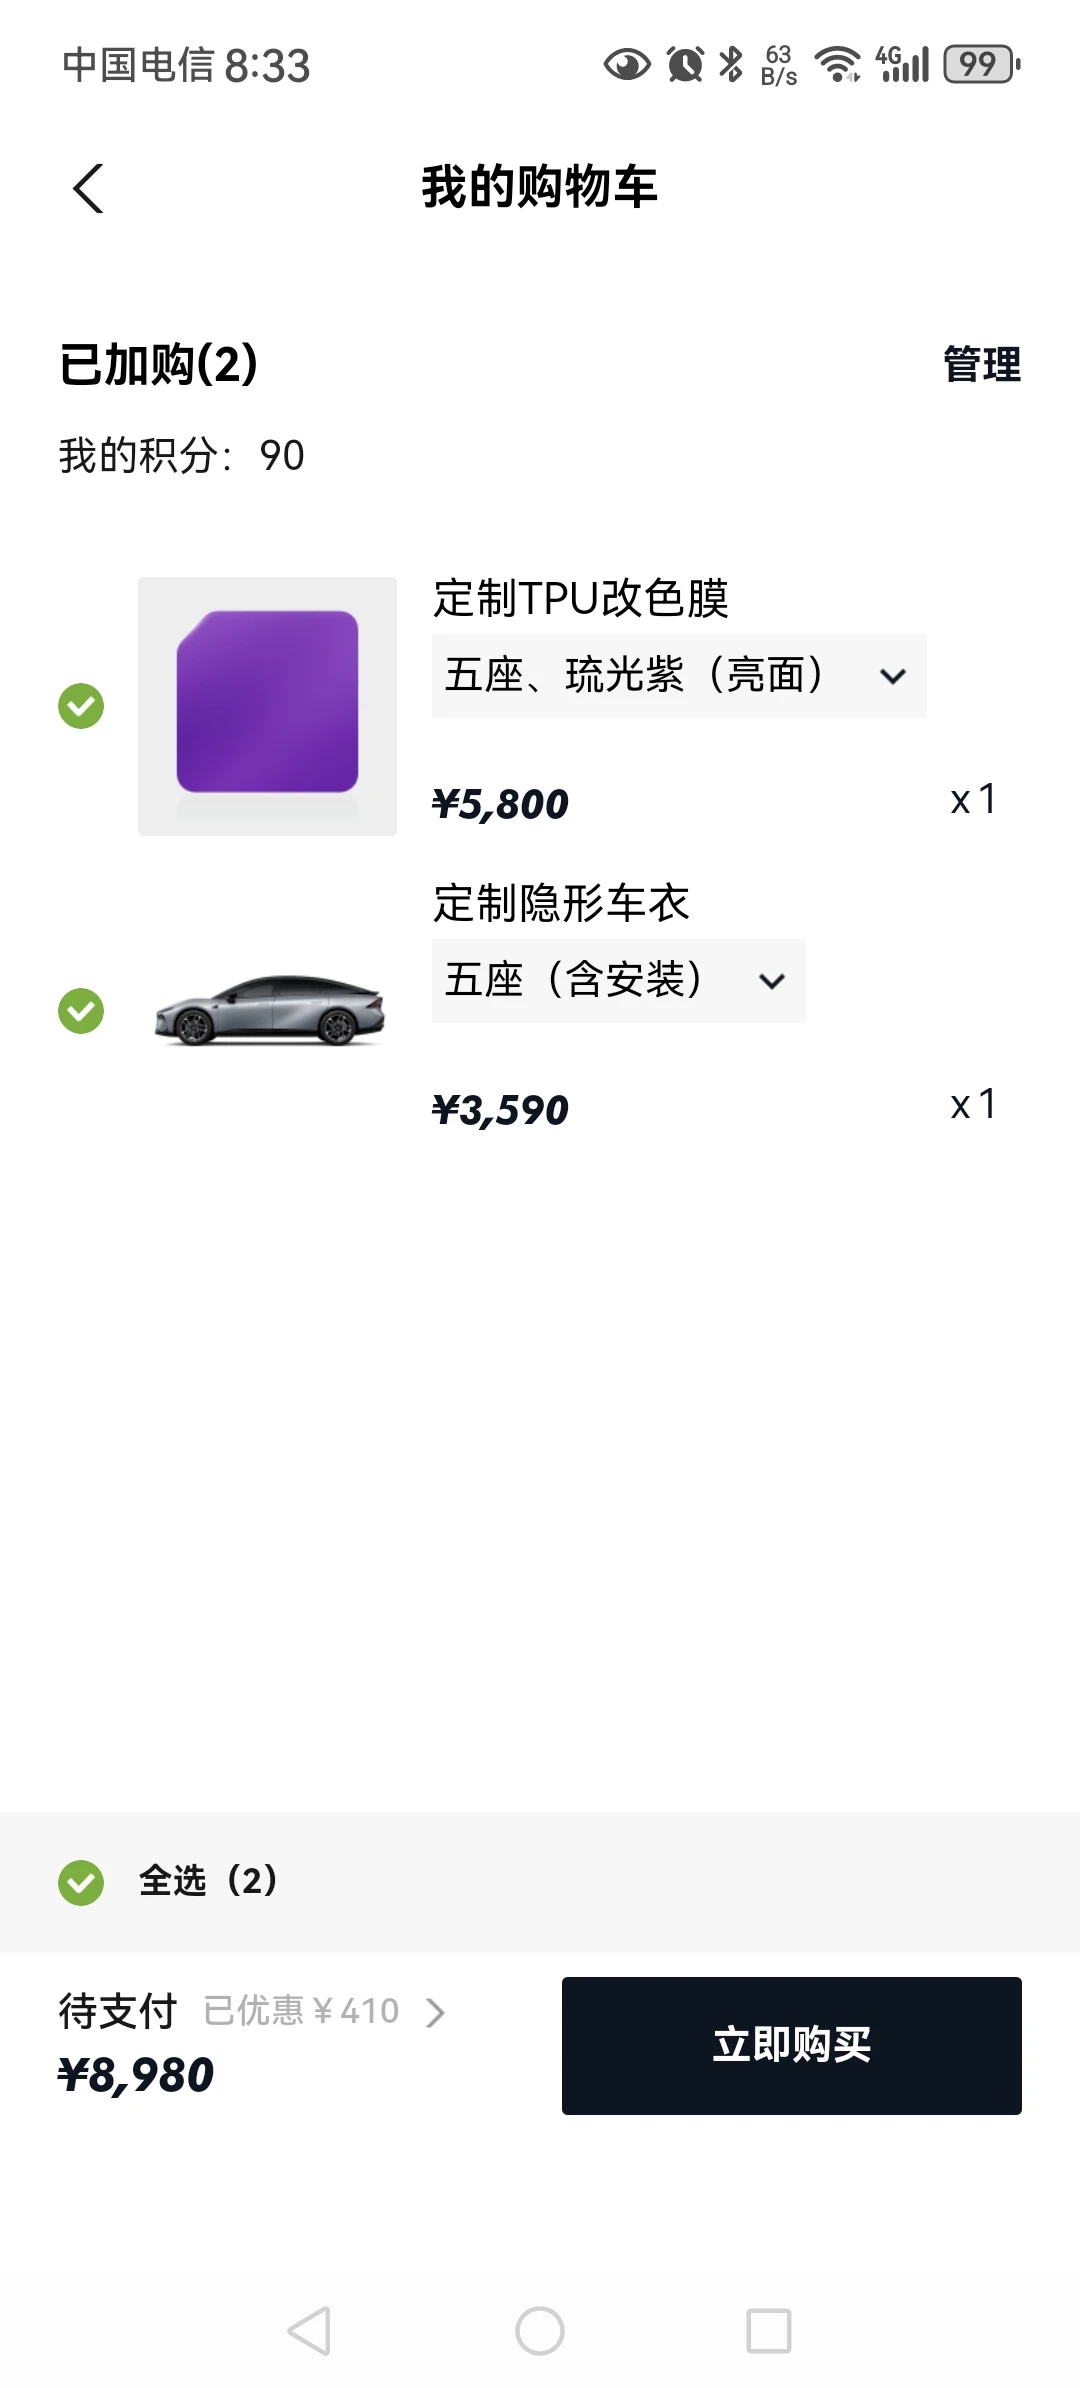Open the 五座（含安装） option dropdown
This screenshot has width=1080, height=2388.
coord(618,981)
